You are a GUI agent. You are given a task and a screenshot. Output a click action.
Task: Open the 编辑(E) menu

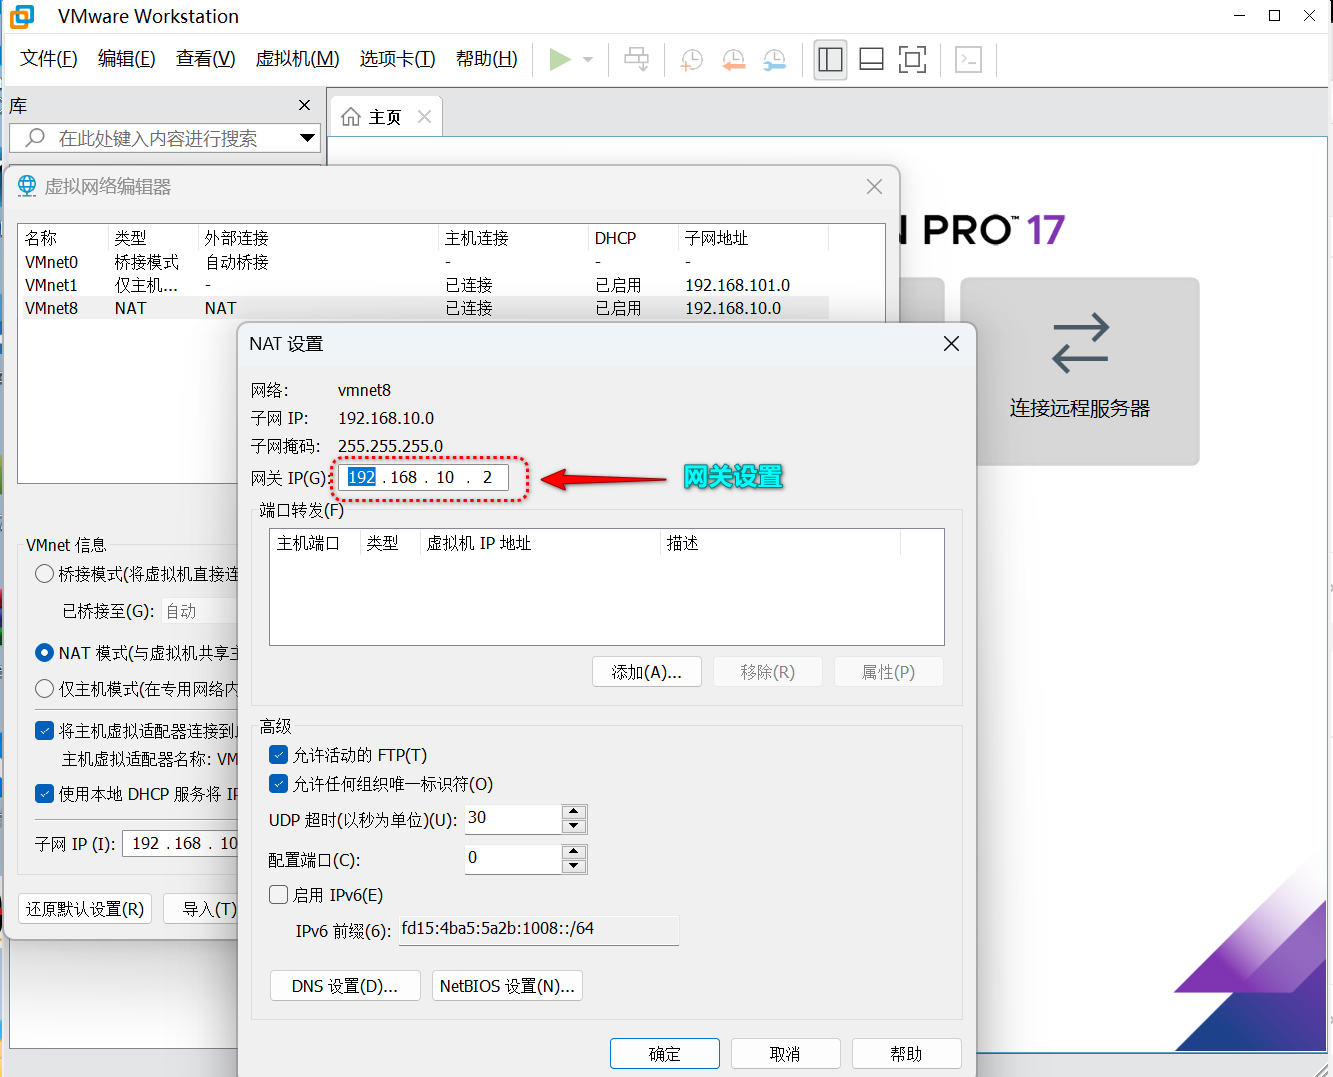pyautogui.click(x=127, y=59)
